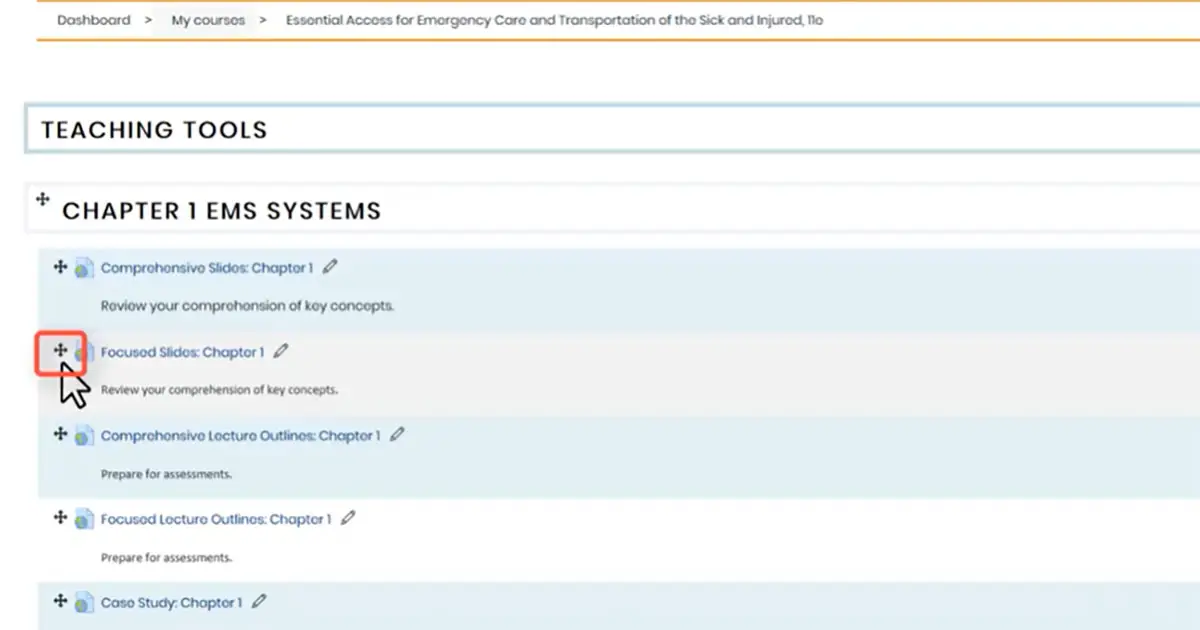
Task: Select the rename pencil for Comprehensive Lecture Outlines
Action: point(397,434)
